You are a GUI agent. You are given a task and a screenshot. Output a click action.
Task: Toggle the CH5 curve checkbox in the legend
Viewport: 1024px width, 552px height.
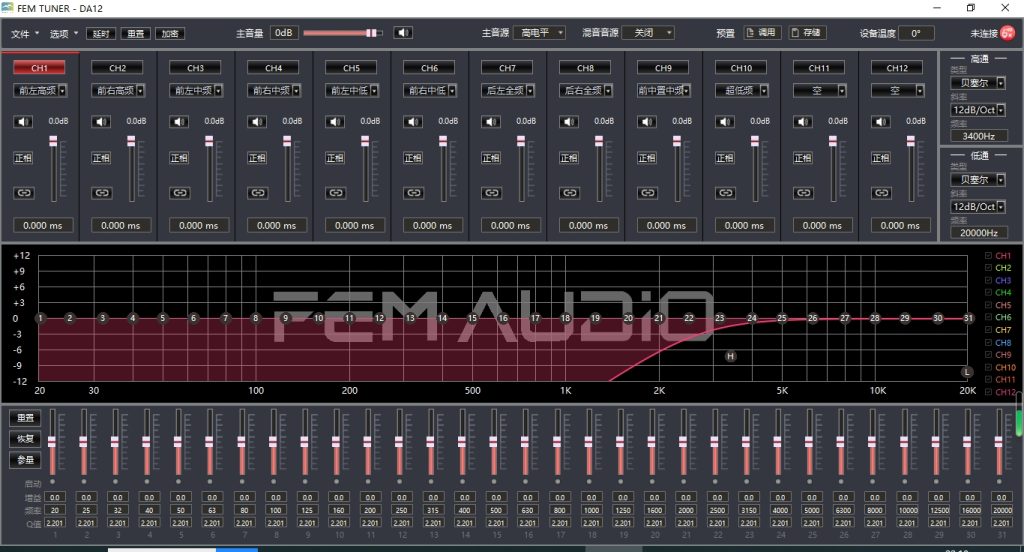point(988,305)
